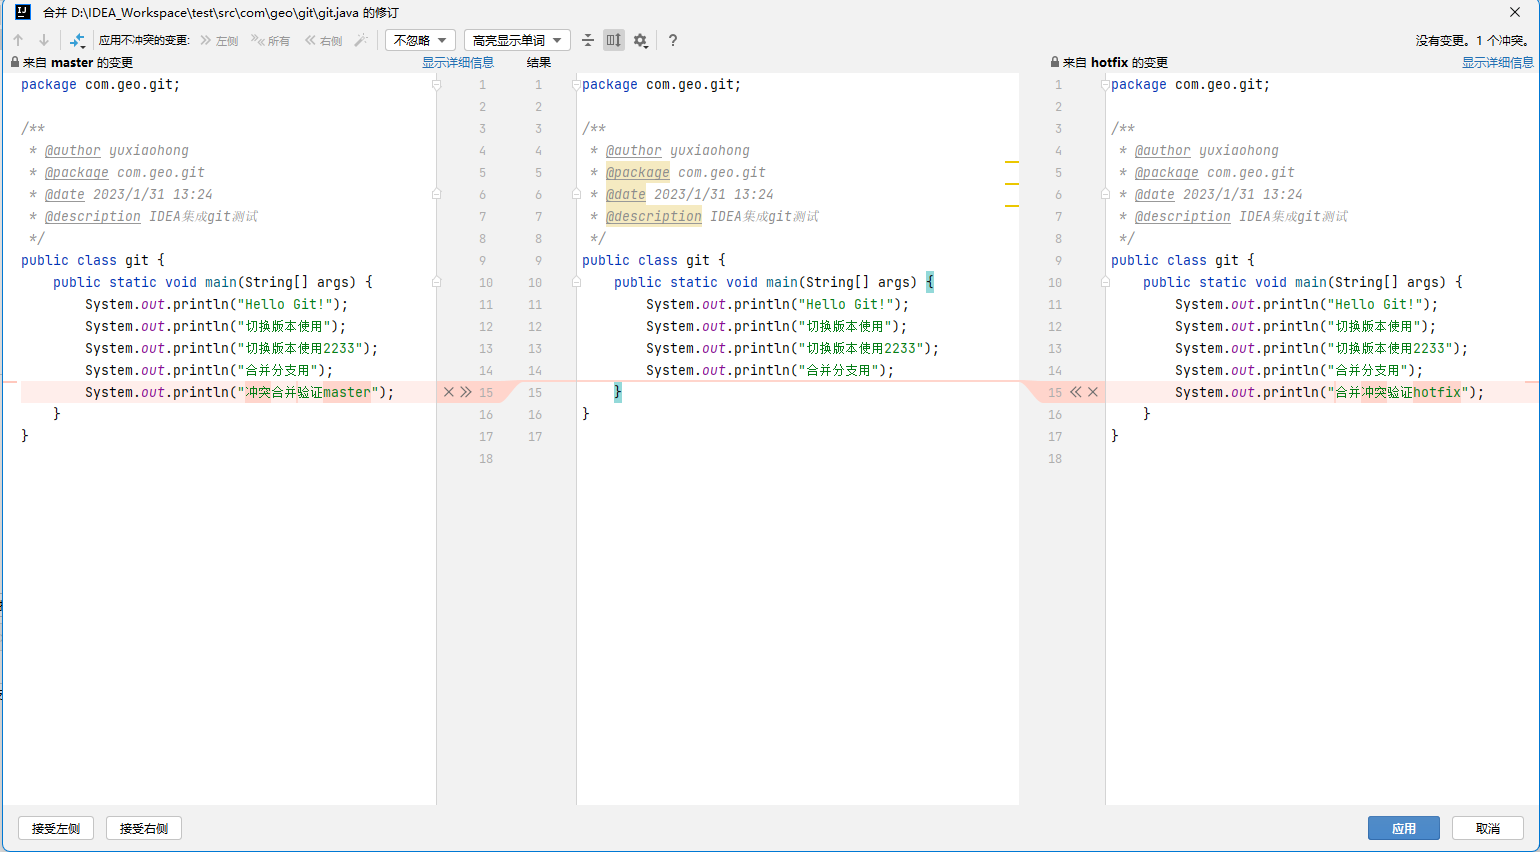Apply all non-conflicting changes (所有)
The height and width of the screenshot is (852, 1540).
[270, 40]
